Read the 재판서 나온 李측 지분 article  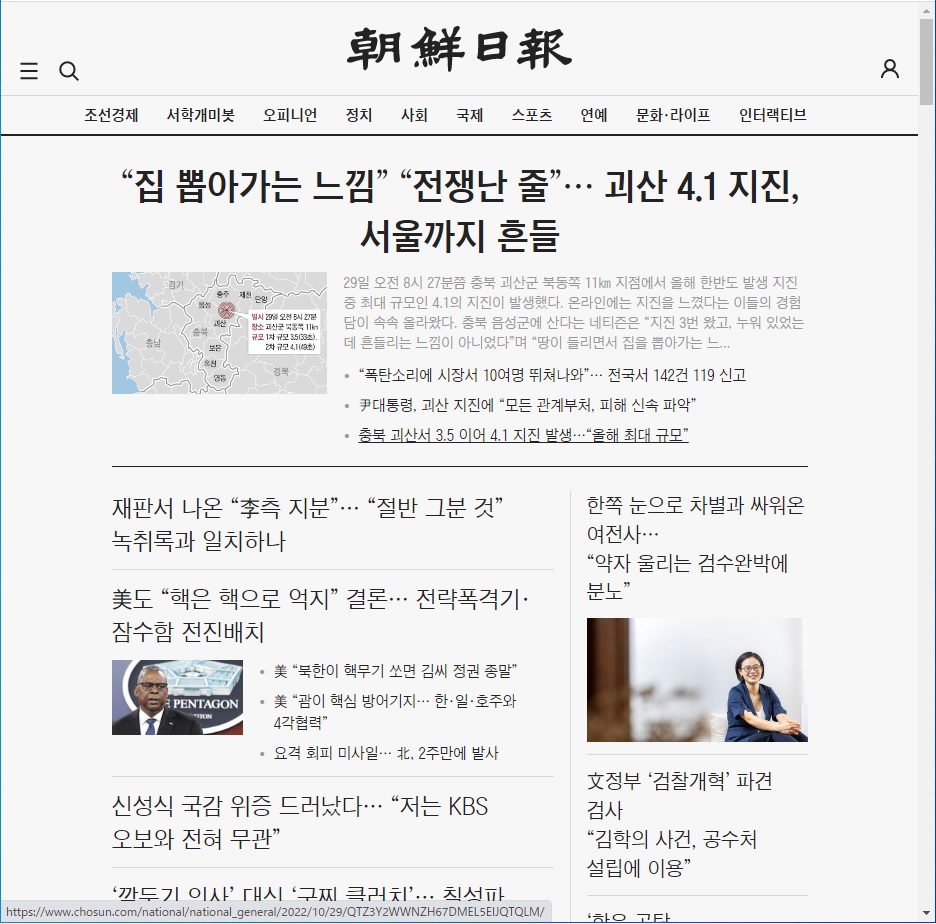pos(306,524)
